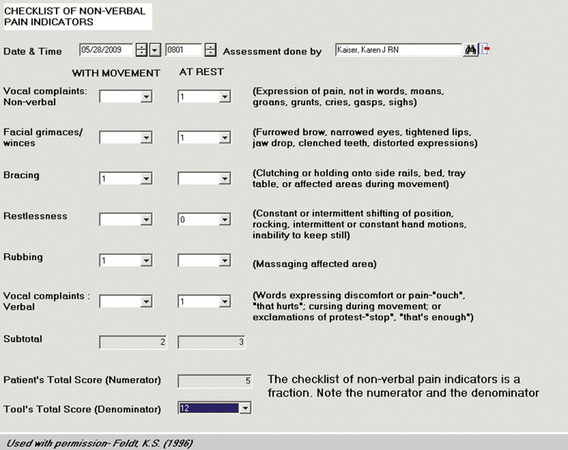Image resolution: width=568 pixels, height=450 pixels.
Task: Open Tool's Total Score Denominator dropdown
Action: (x=214, y=408)
